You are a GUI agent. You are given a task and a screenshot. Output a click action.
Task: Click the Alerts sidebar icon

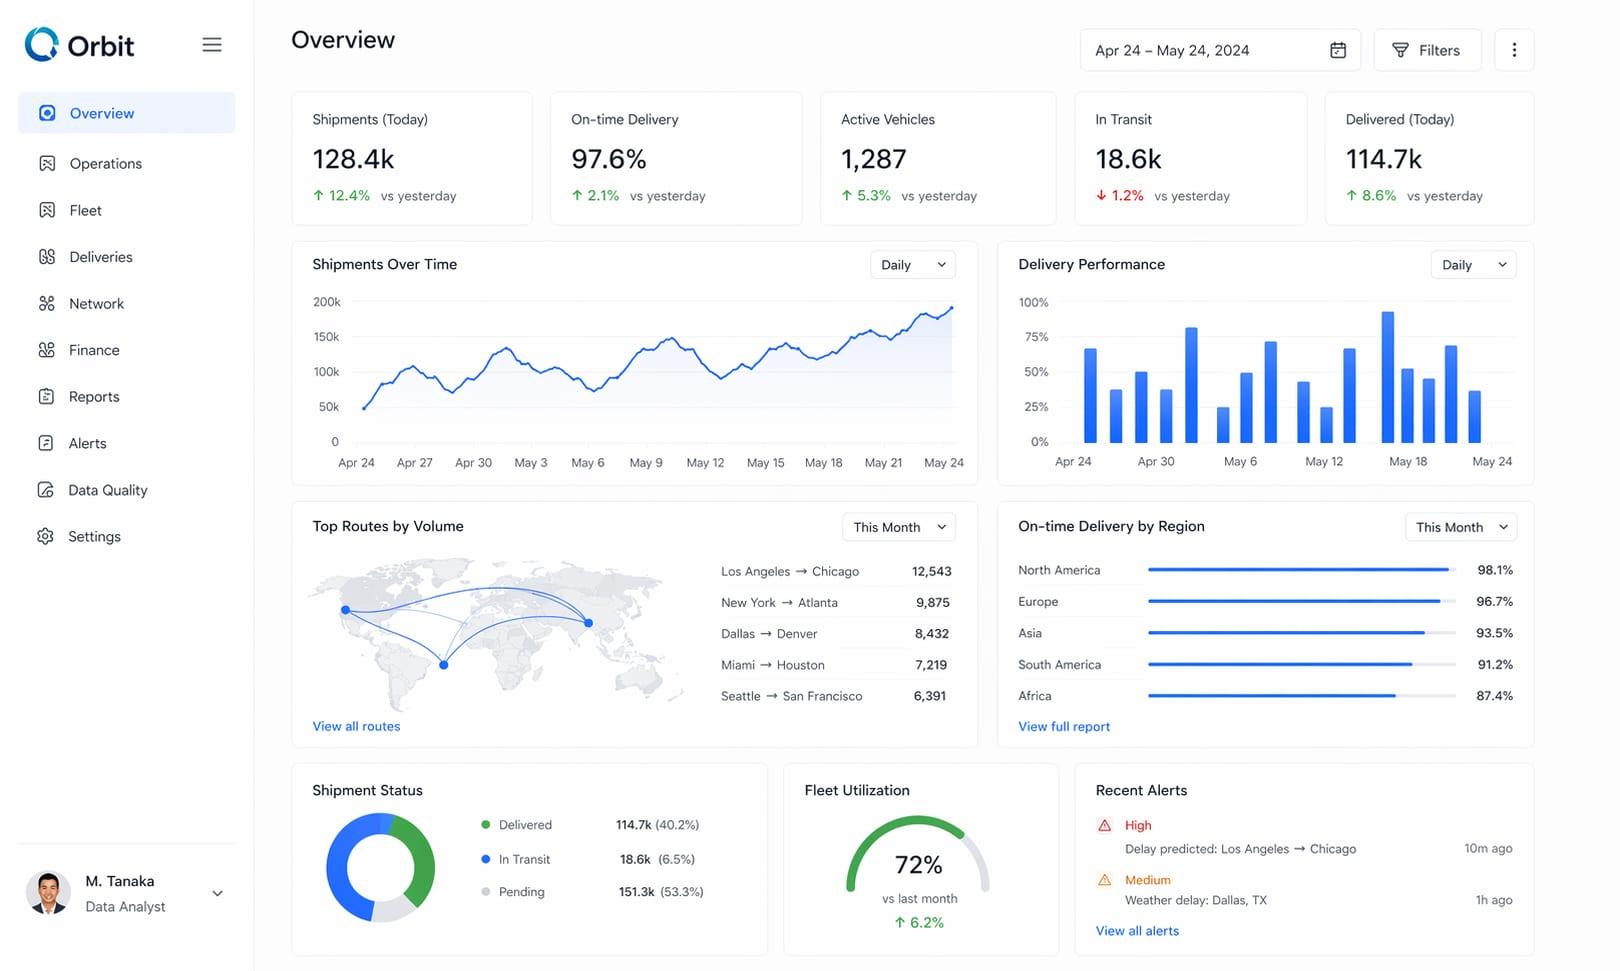click(46, 443)
